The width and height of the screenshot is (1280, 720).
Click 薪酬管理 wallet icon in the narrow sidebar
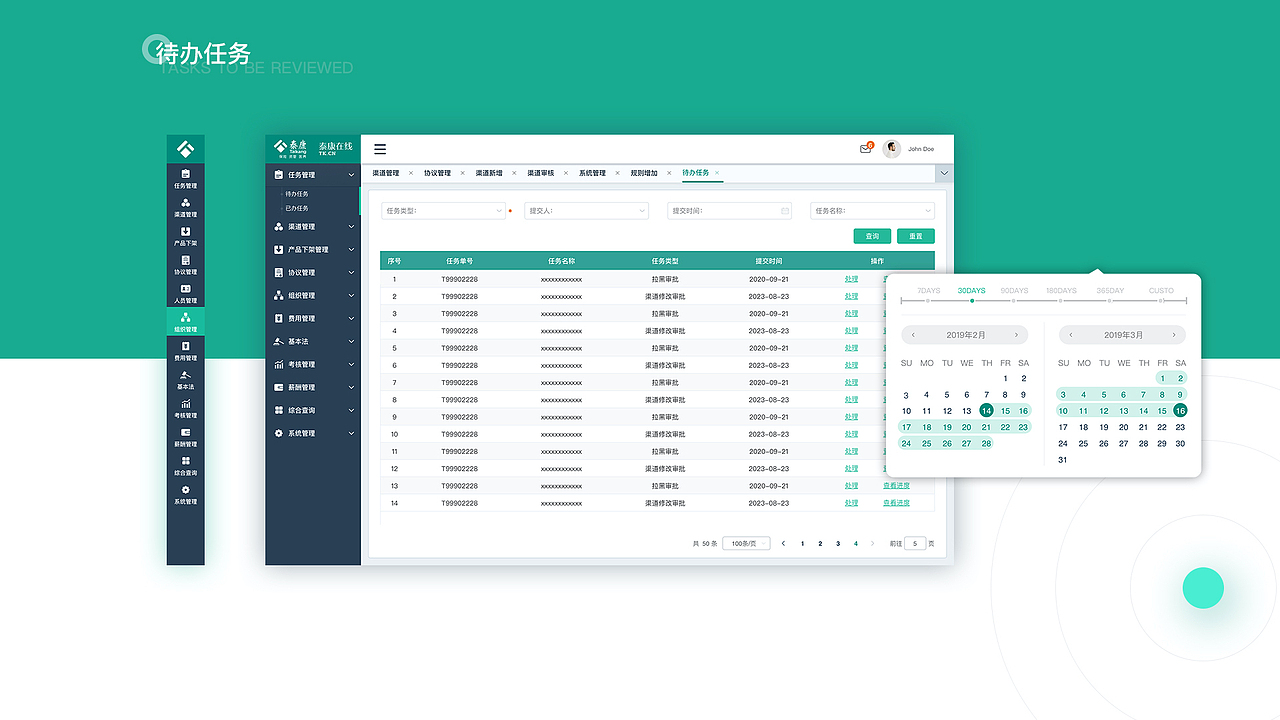[185, 437]
